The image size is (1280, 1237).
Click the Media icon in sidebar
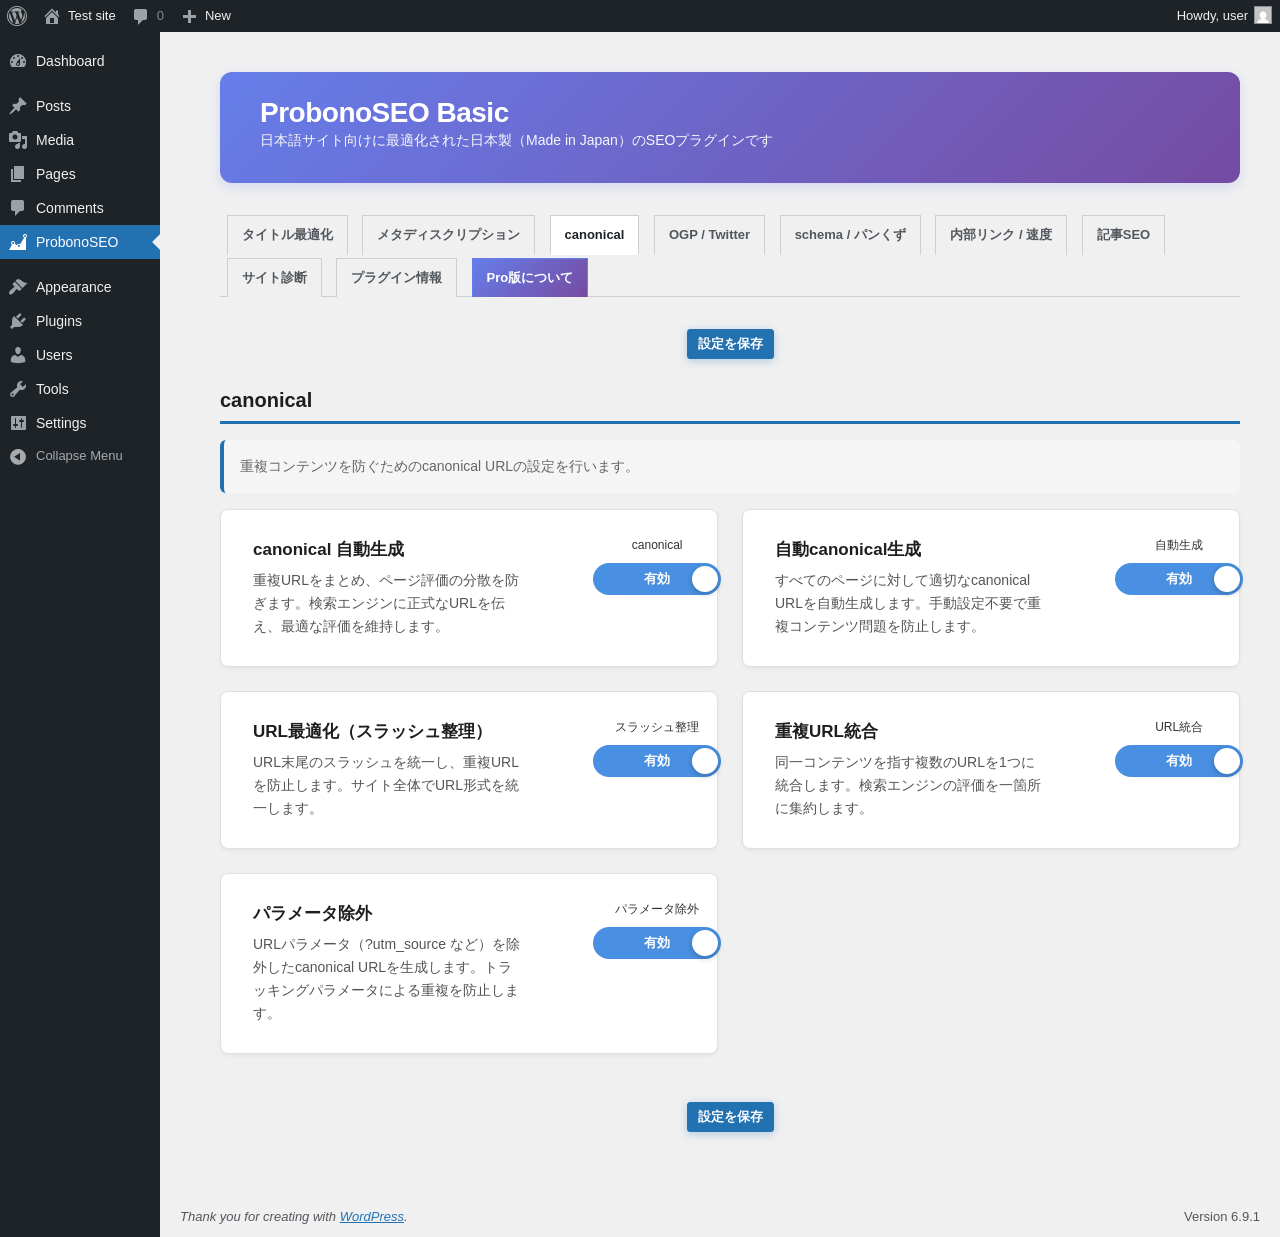18,140
